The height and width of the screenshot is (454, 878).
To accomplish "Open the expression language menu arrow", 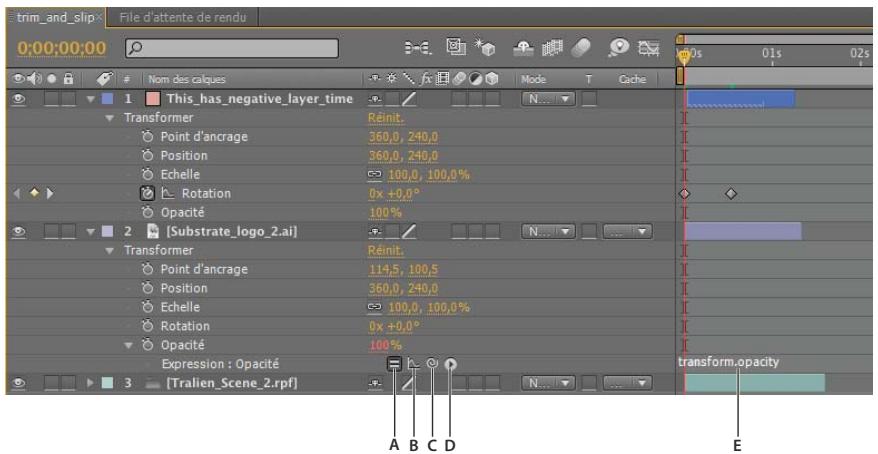I will pos(451,364).
